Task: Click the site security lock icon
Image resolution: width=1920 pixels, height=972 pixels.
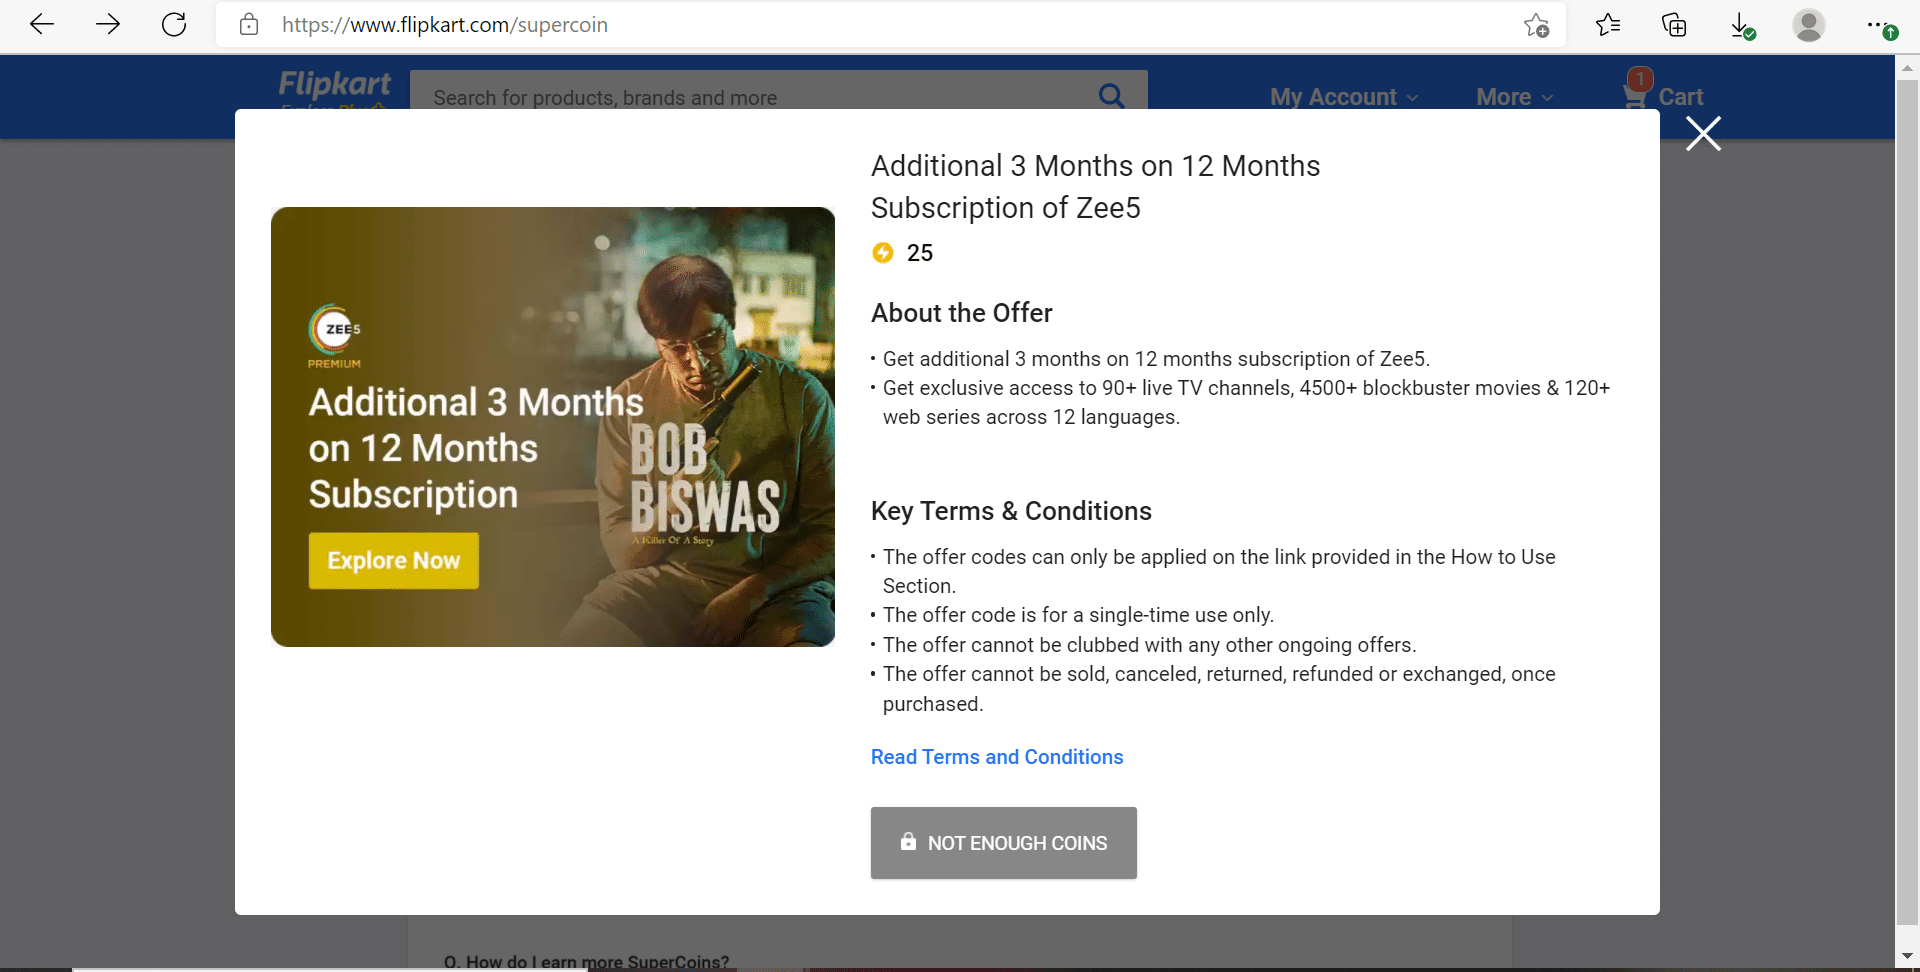Action: (x=249, y=25)
